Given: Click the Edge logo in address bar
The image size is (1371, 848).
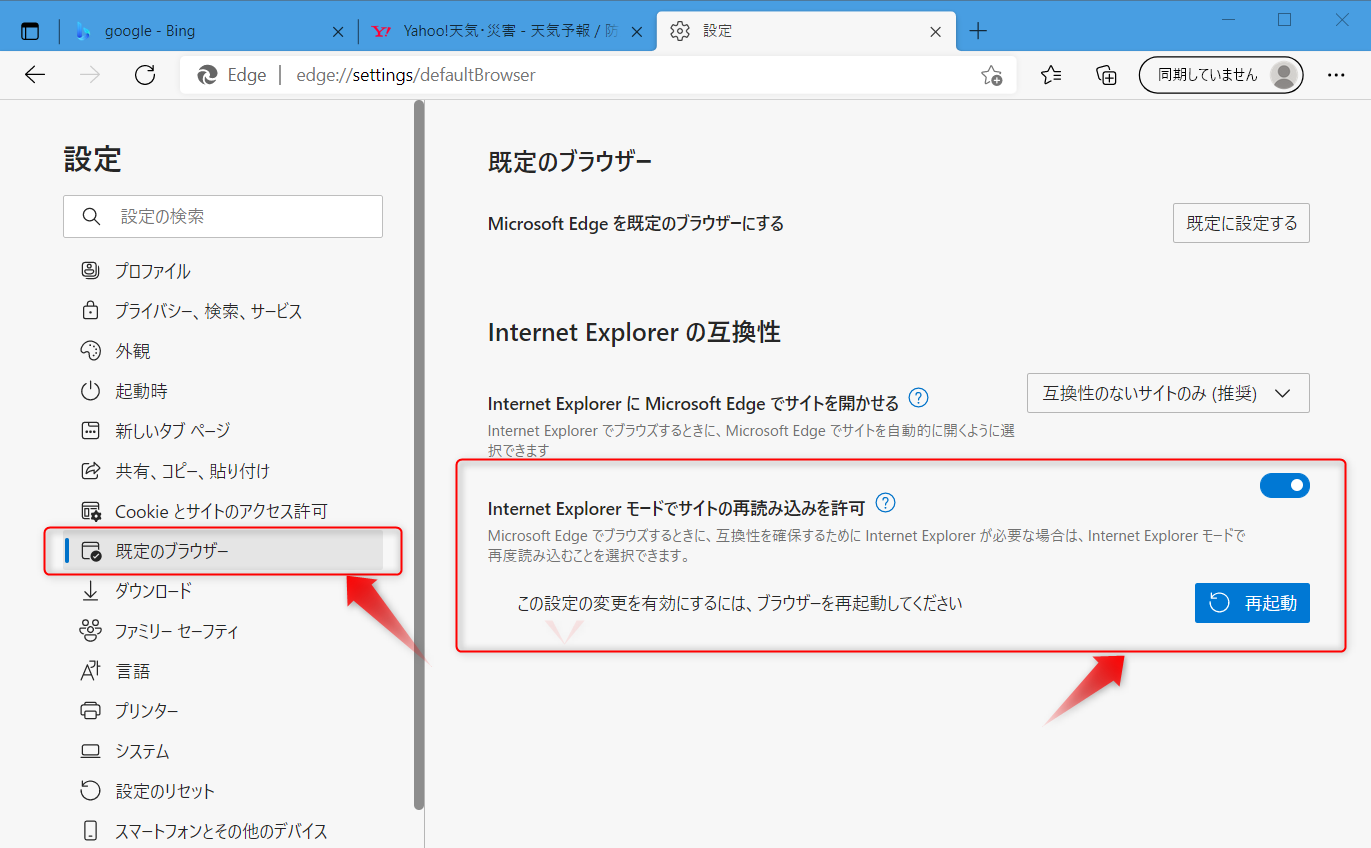Looking at the screenshot, I should [207, 75].
